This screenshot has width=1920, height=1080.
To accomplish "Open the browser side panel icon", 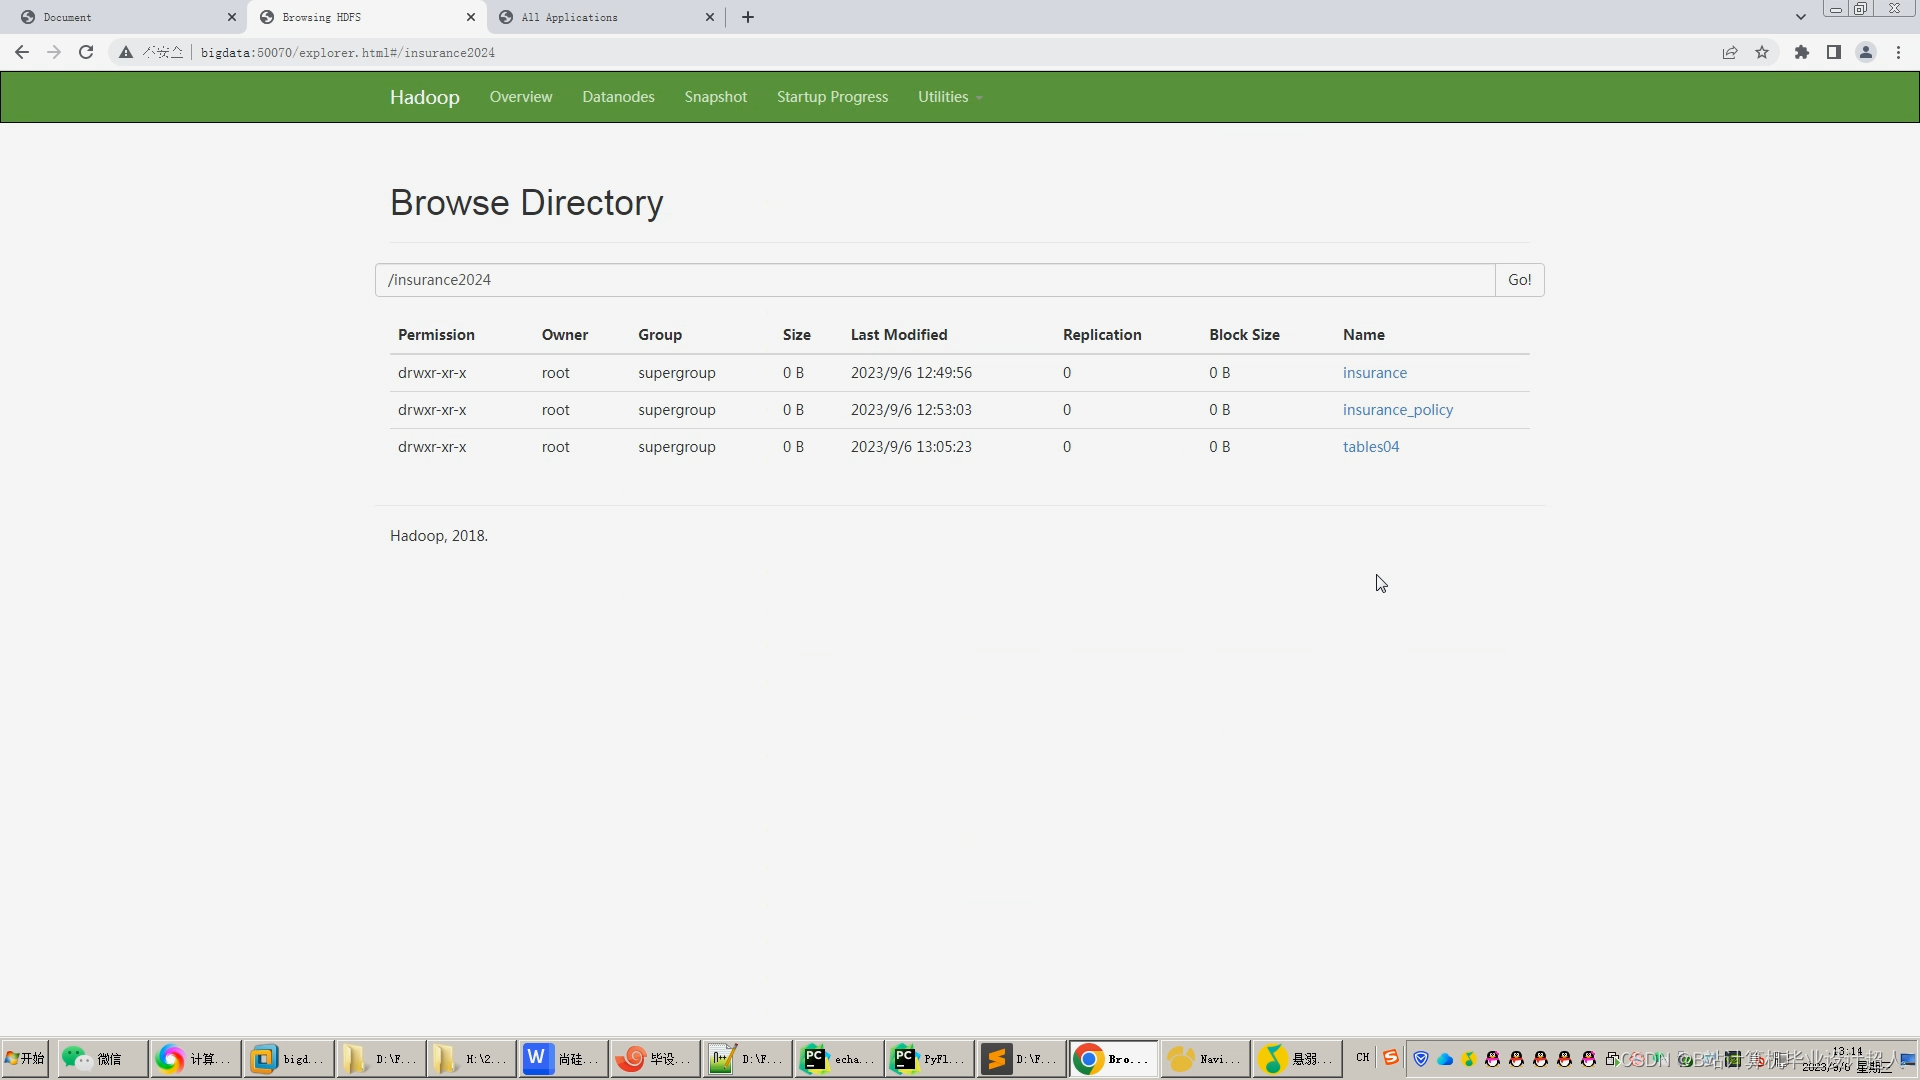I will (1833, 52).
